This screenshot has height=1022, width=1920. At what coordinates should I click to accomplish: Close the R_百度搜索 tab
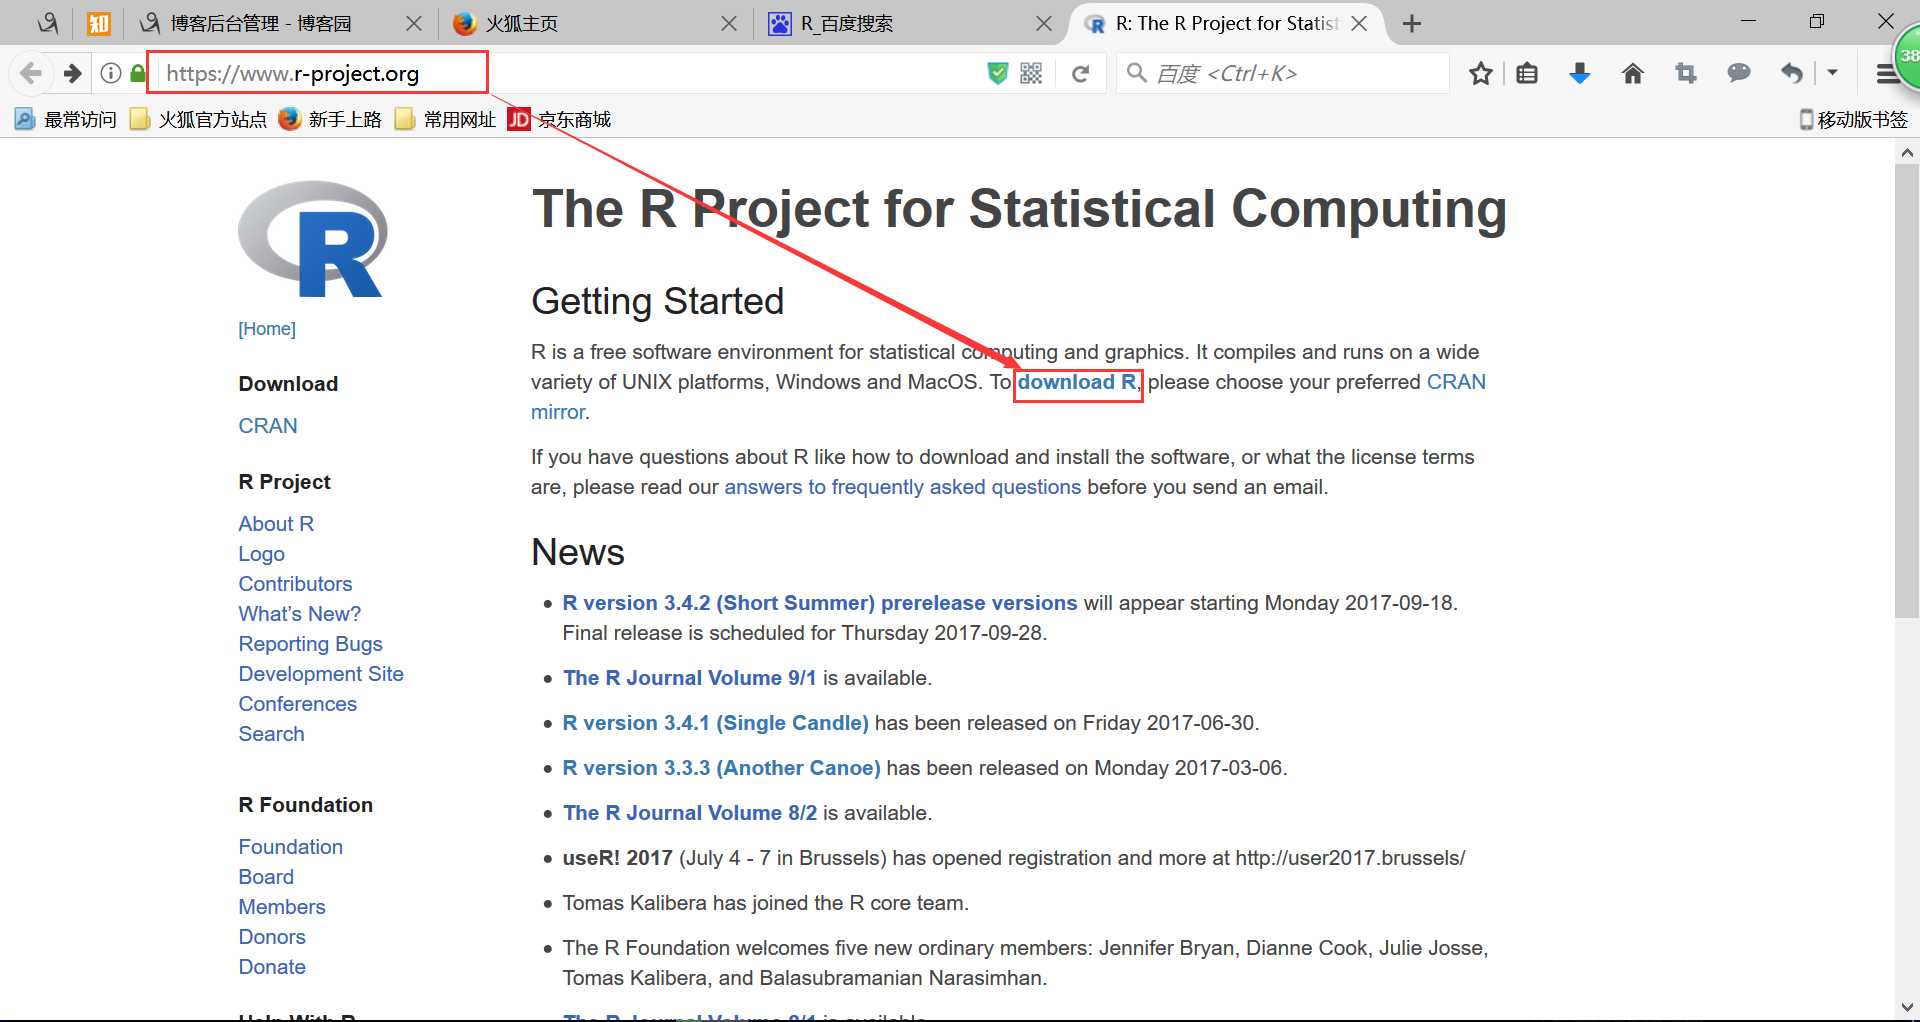tap(1044, 24)
